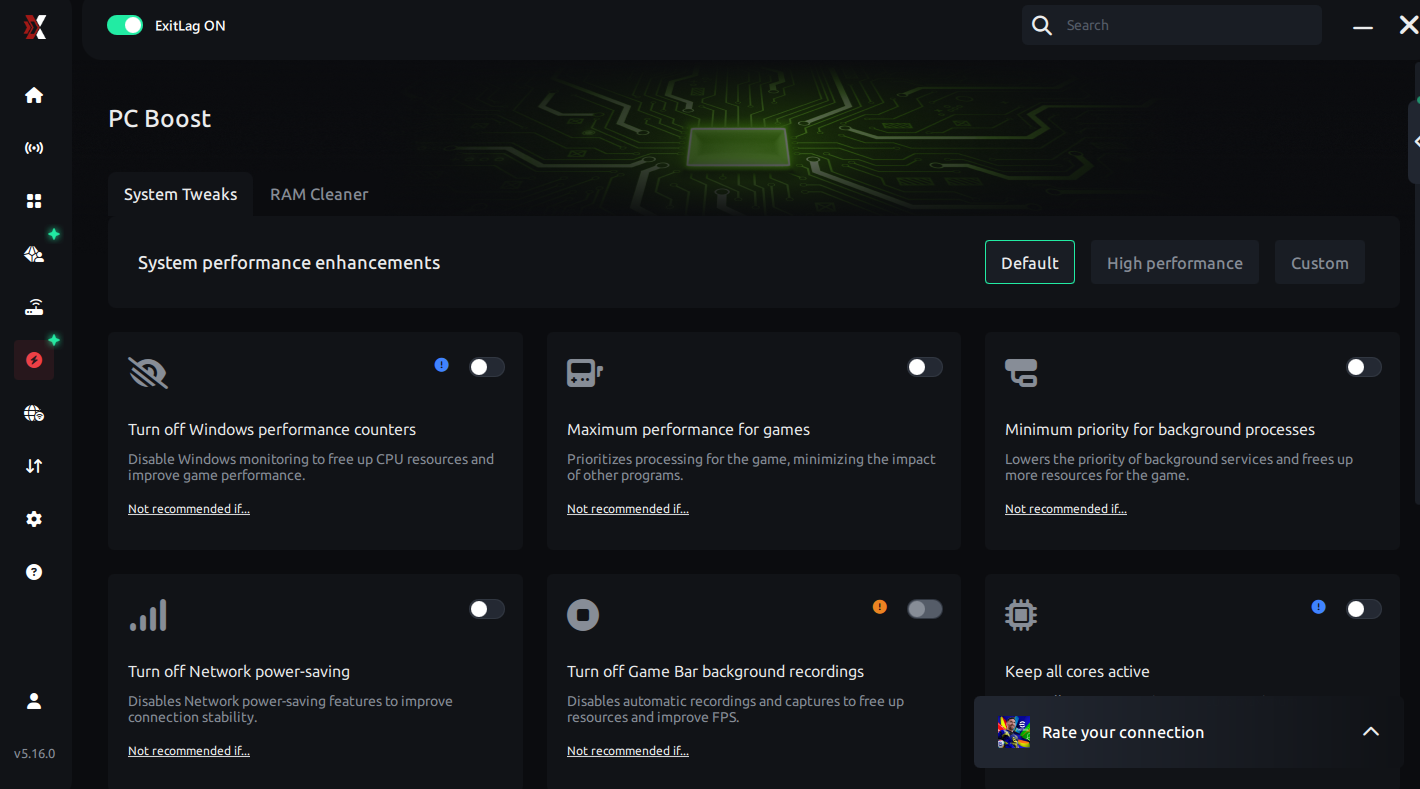Image resolution: width=1420 pixels, height=789 pixels.
Task: Open Not recommended if under Minimum priority
Action: (1066, 509)
